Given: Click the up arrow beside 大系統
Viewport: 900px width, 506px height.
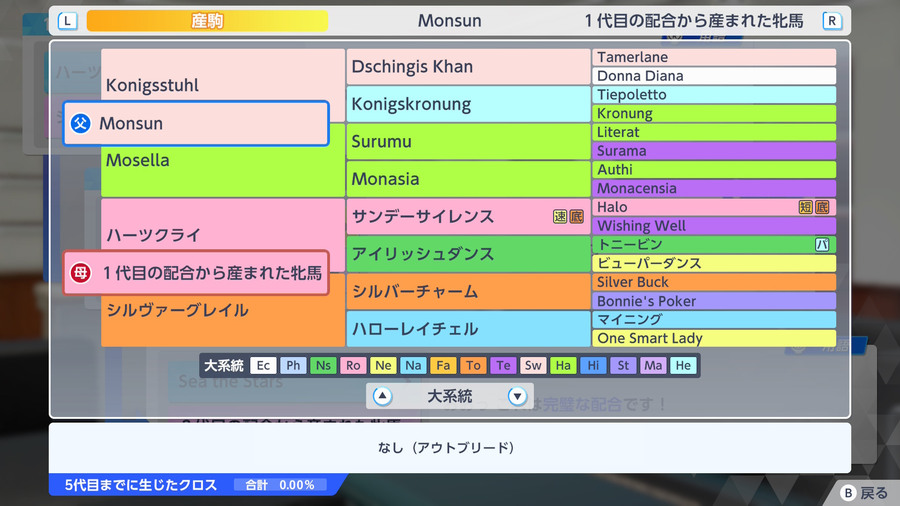Looking at the screenshot, I should [x=382, y=396].
